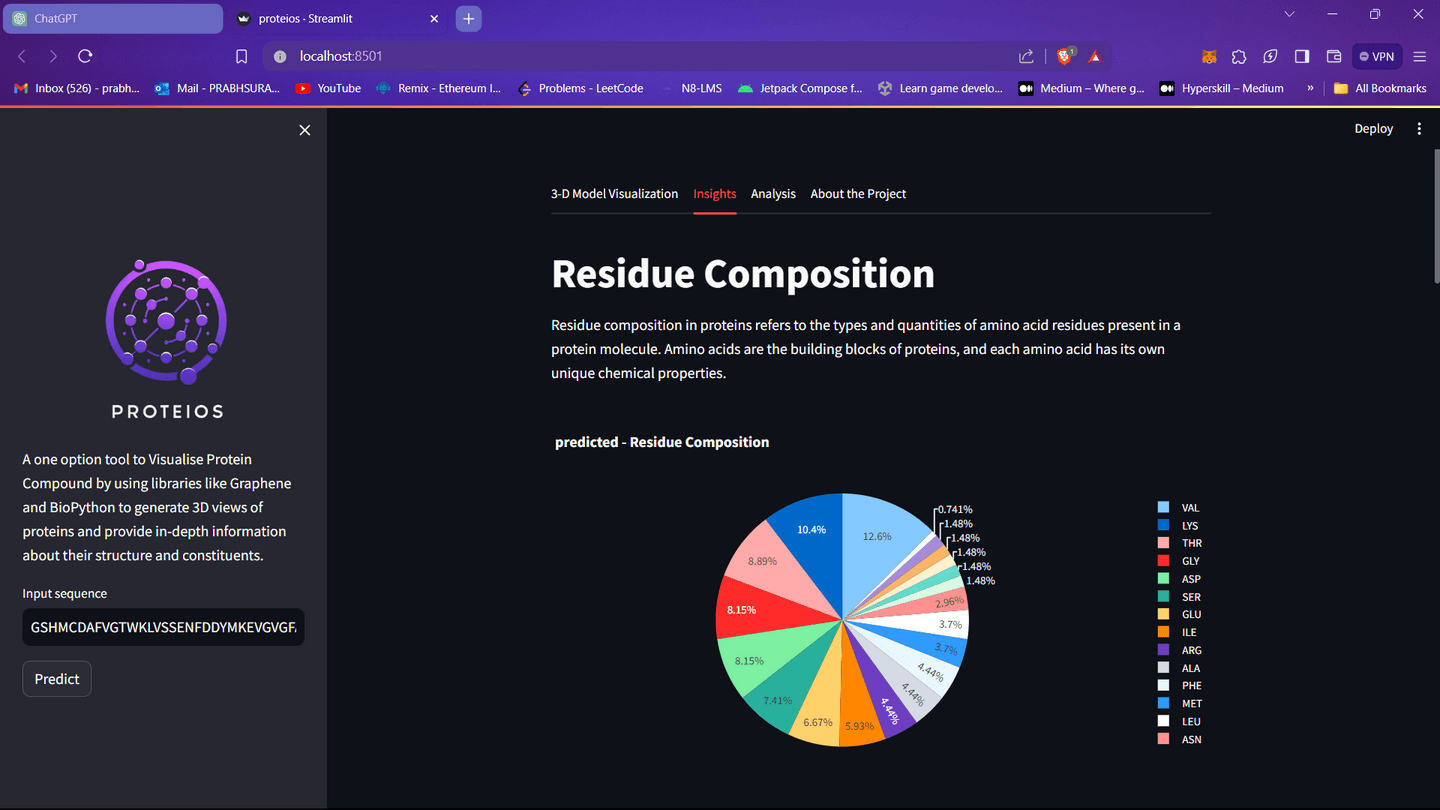Toggle the VAL legend color swatch
The height and width of the screenshot is (810, 1440).
point(1163,508)
